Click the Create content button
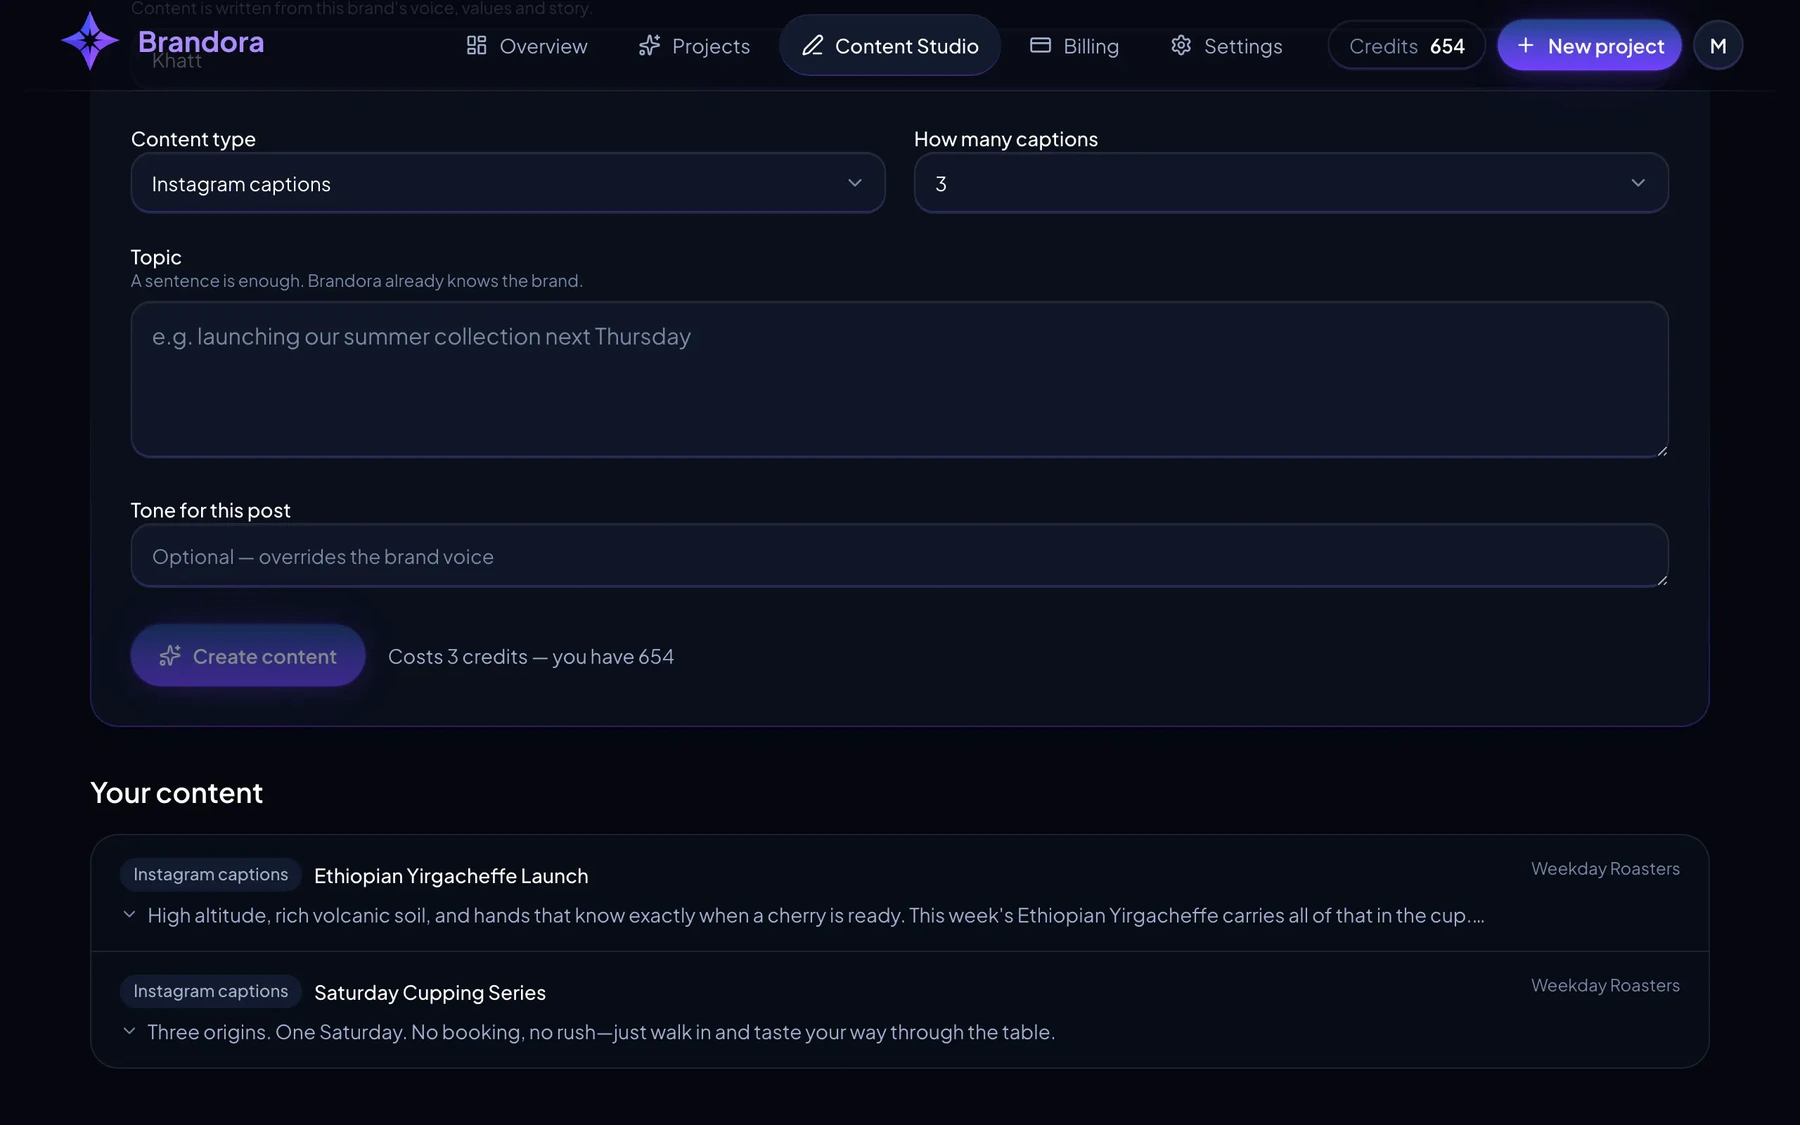The image size is (1800, 1125). pyautogui.click(x=248, y=656)
